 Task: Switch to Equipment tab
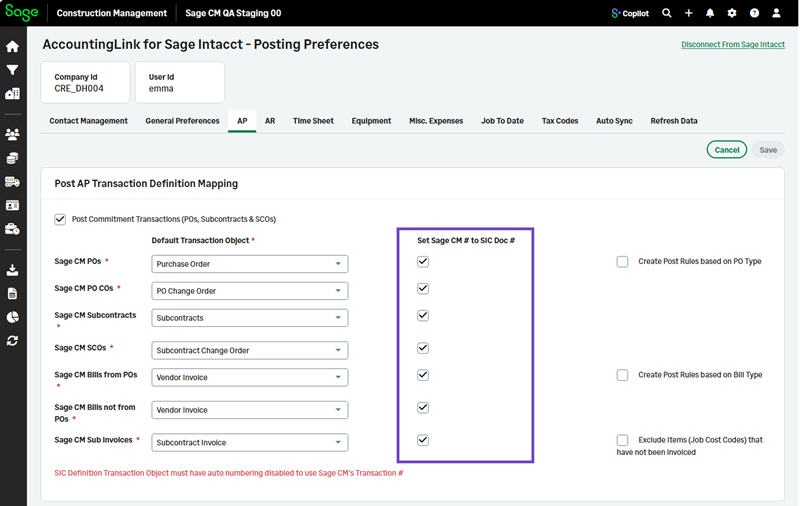click(371, 121)
